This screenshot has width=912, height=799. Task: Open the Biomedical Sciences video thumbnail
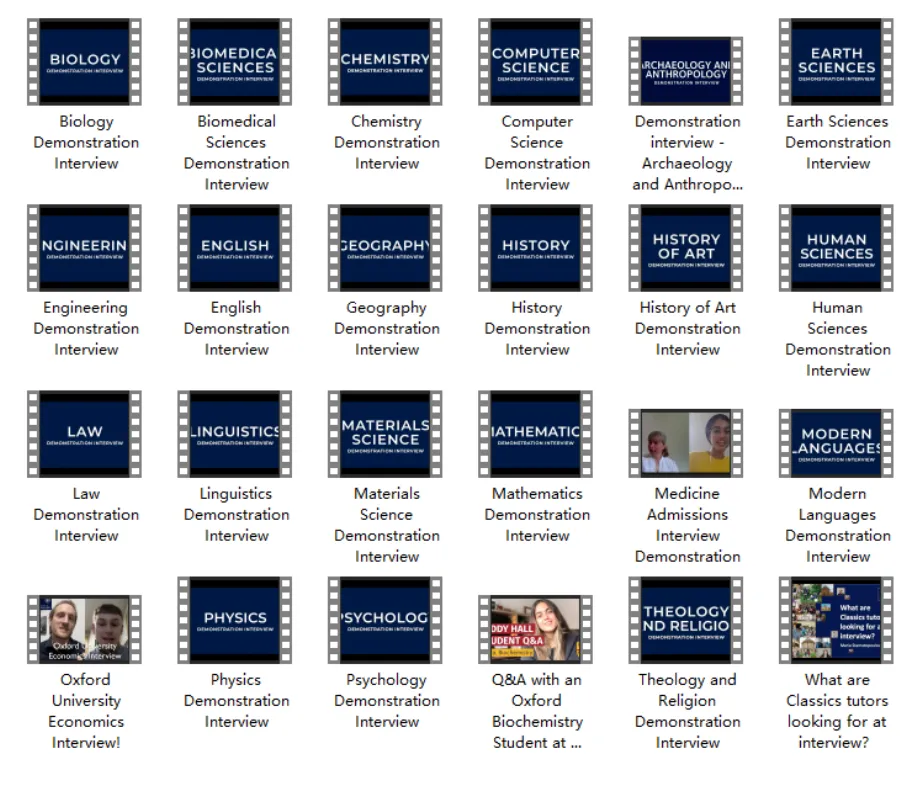coord(235,62)
